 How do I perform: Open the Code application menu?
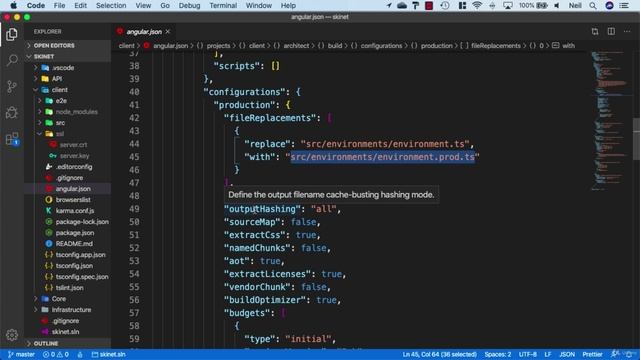tap(36, 5)
